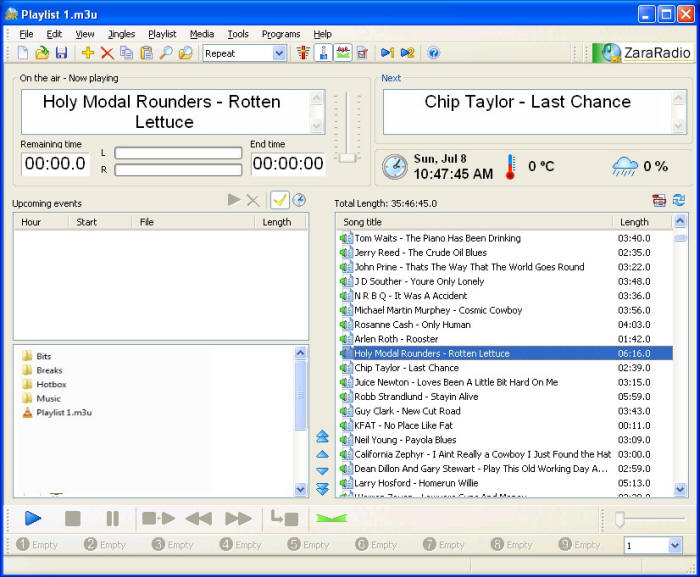The image size is (700, 577).
Task: Click the green bow-tie icon in the player bar
Action: 331,518
